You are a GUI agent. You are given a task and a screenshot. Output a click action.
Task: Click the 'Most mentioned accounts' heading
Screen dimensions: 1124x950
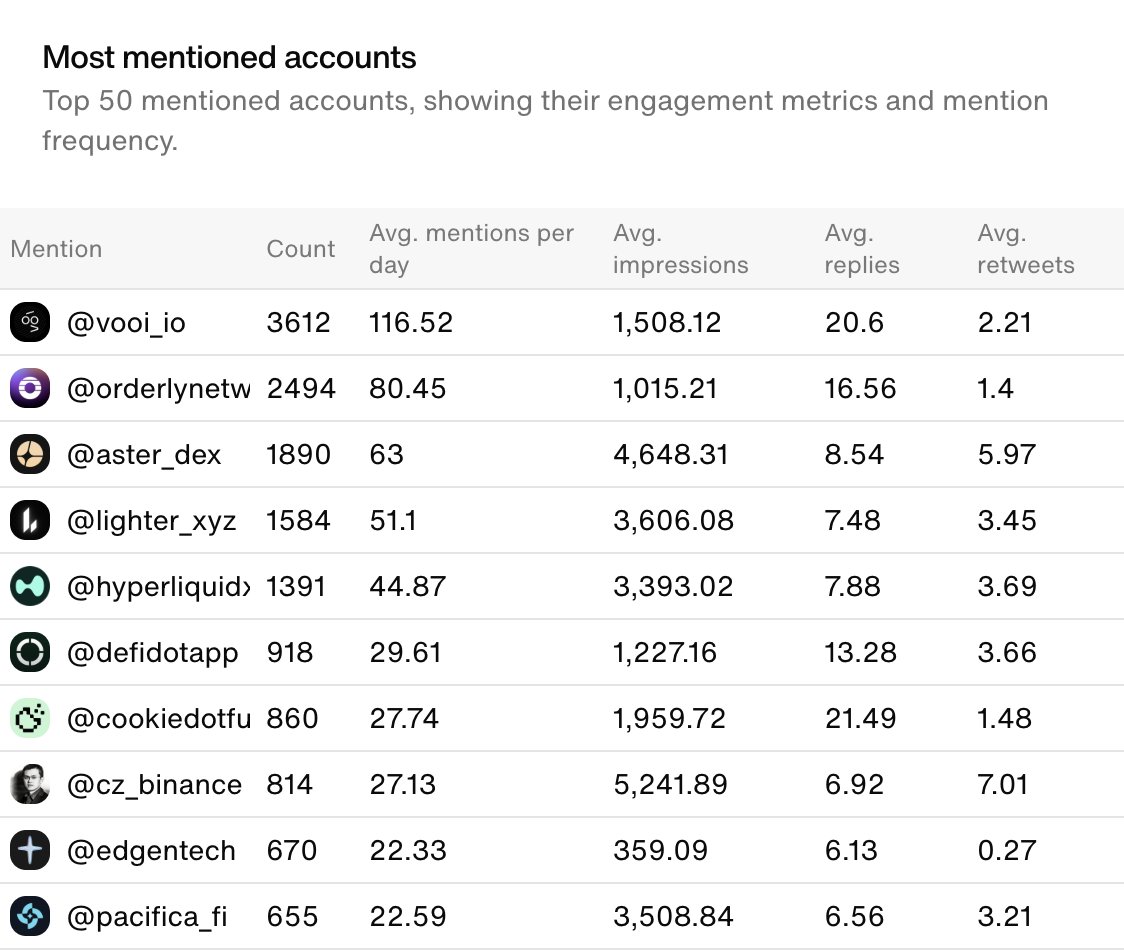(x=229, y=57)
